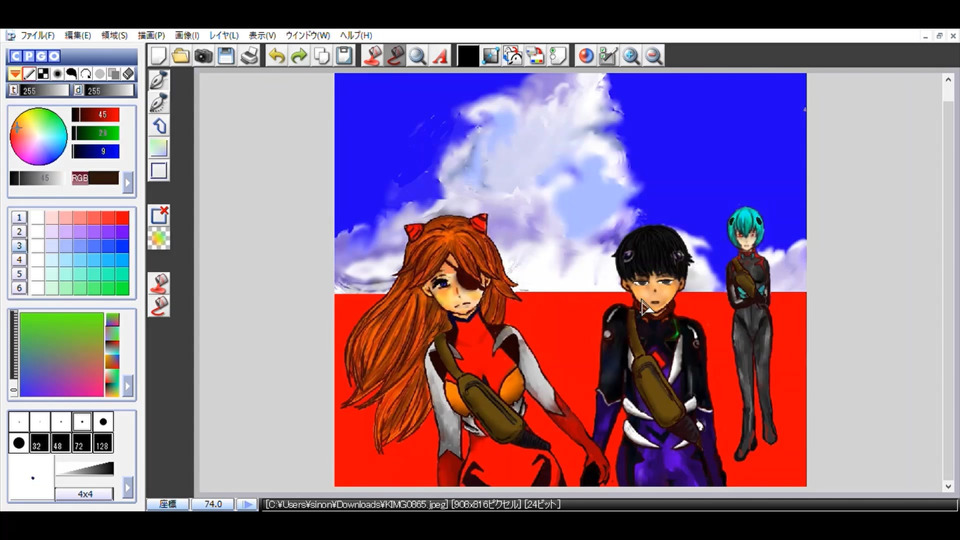Select the red paint bucket fill tool in top toolbar
The width and height of the screenshot is (960, 540).
coord(372,56)
